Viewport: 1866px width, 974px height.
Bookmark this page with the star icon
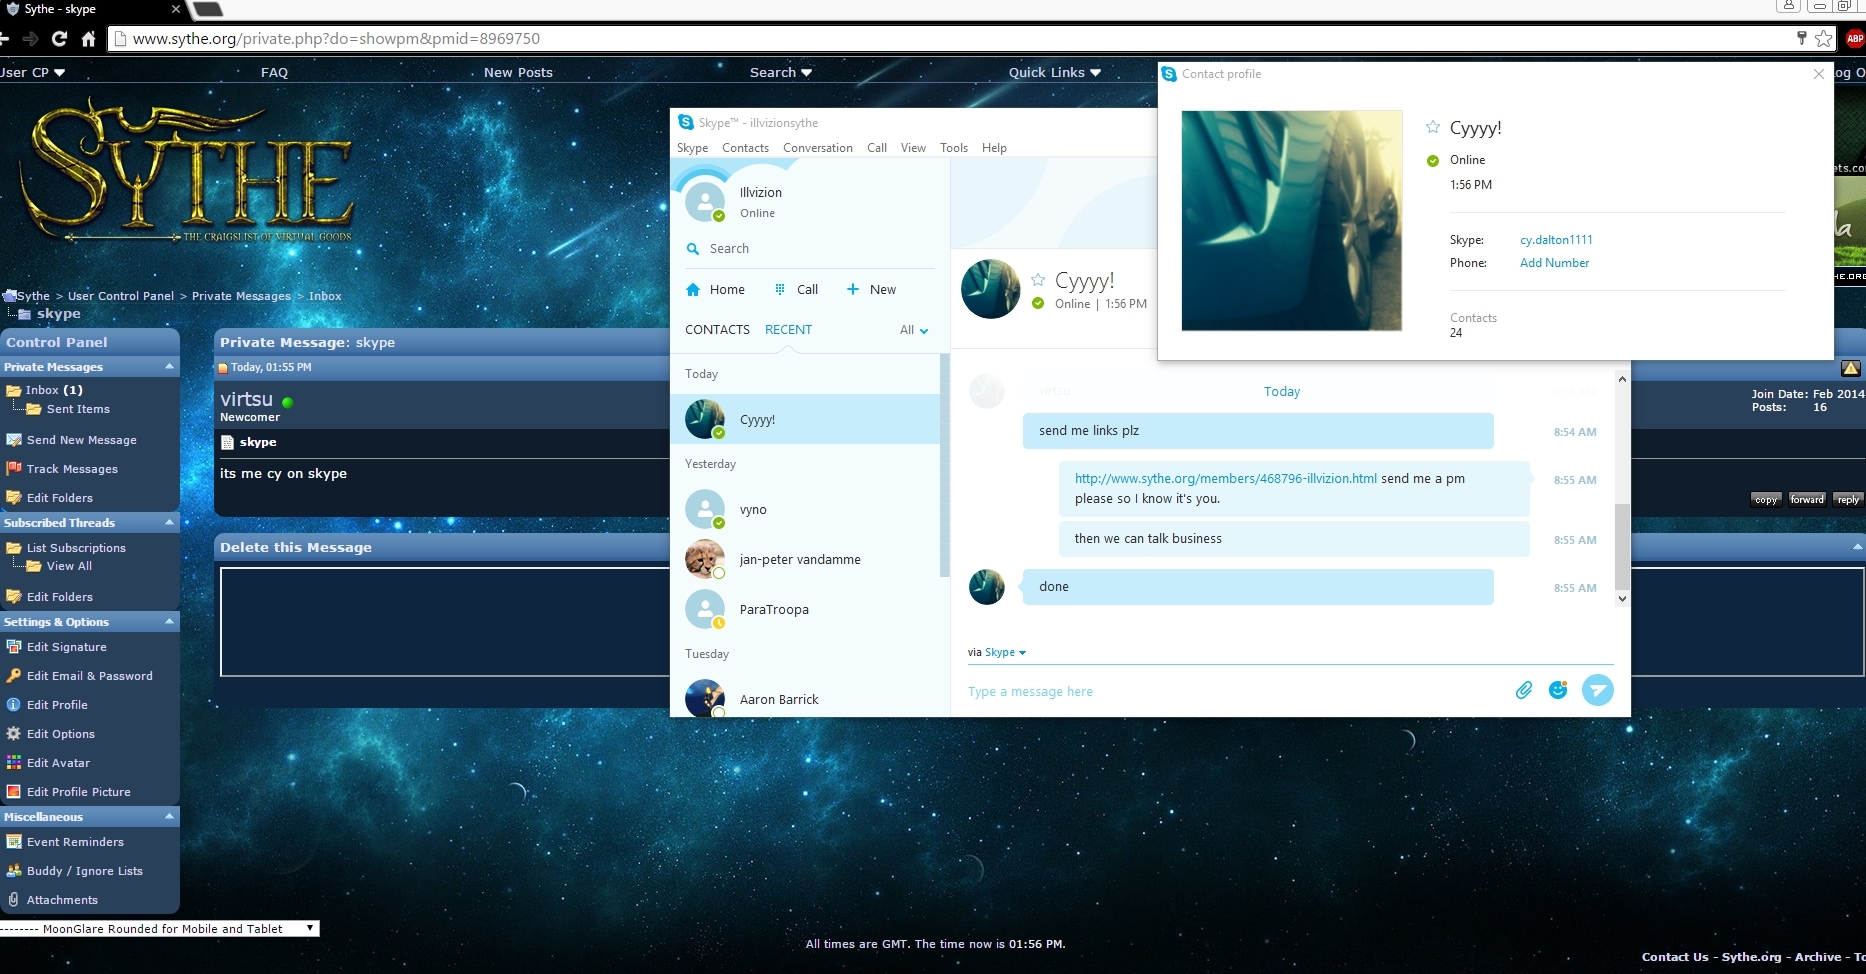[x=1824, y=39]
